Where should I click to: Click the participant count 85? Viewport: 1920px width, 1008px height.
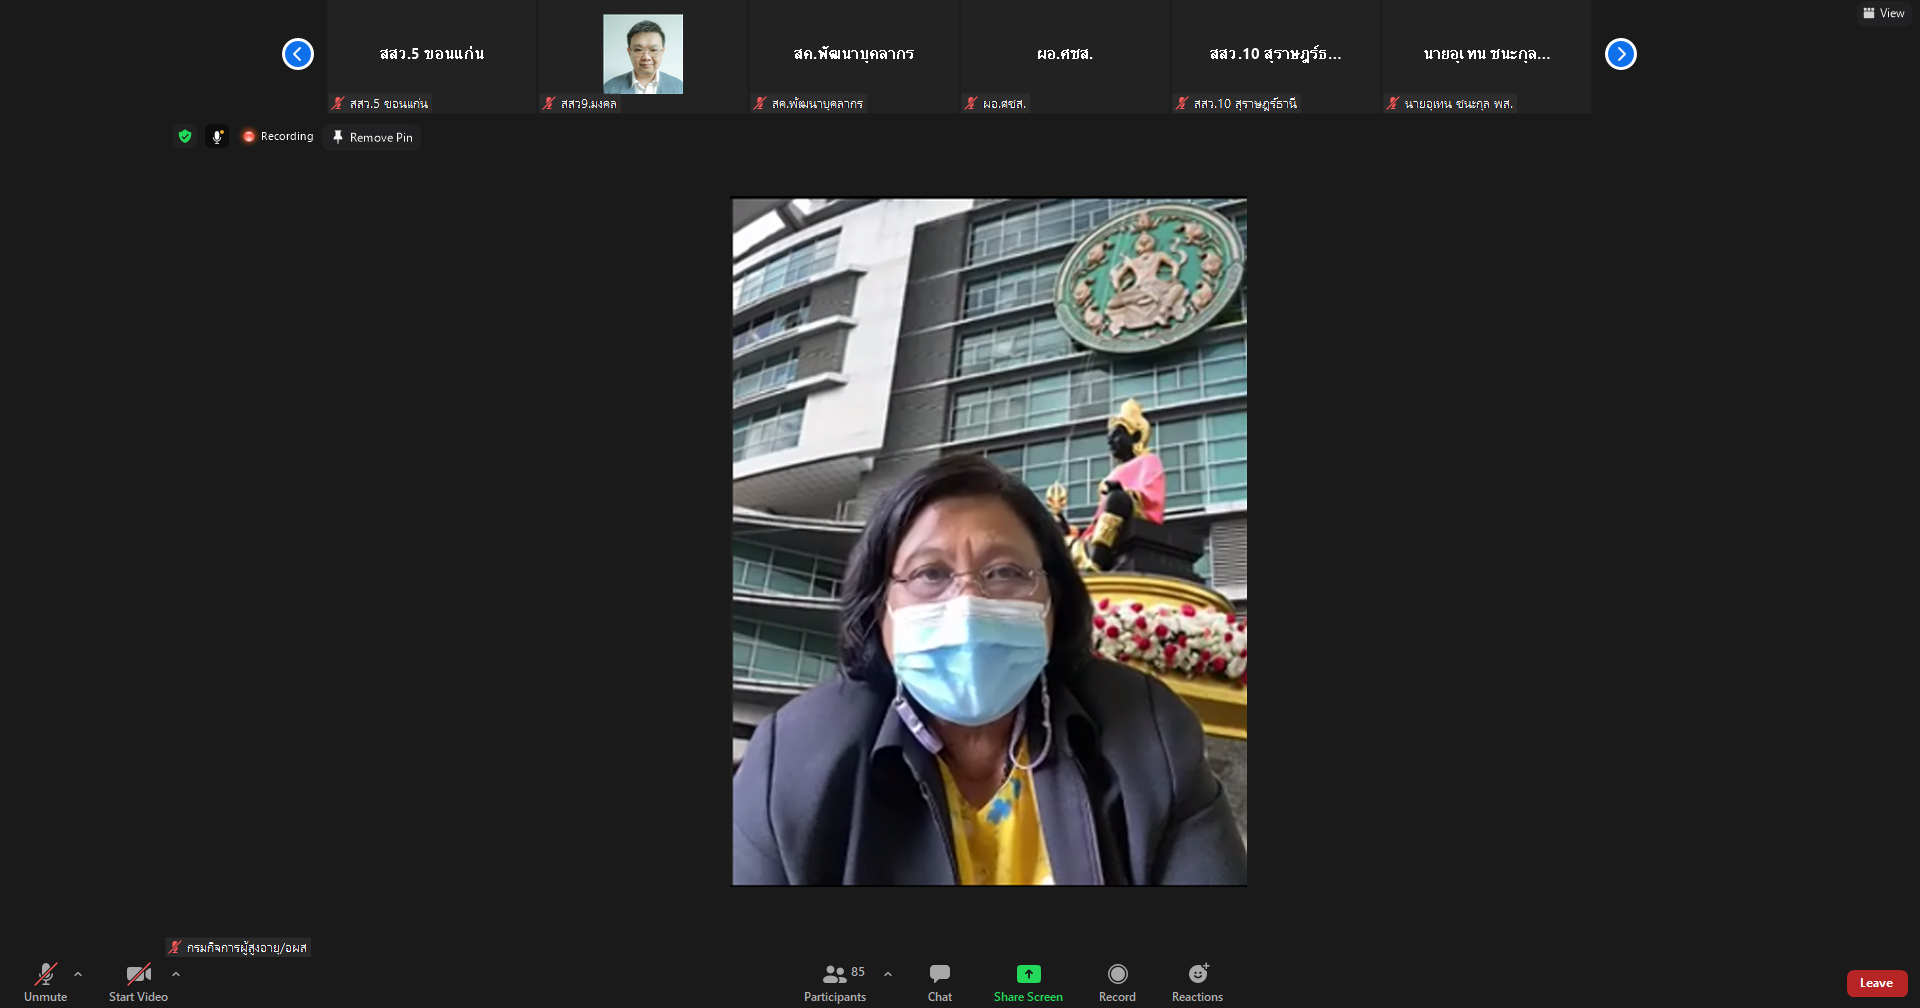[858, 972]
